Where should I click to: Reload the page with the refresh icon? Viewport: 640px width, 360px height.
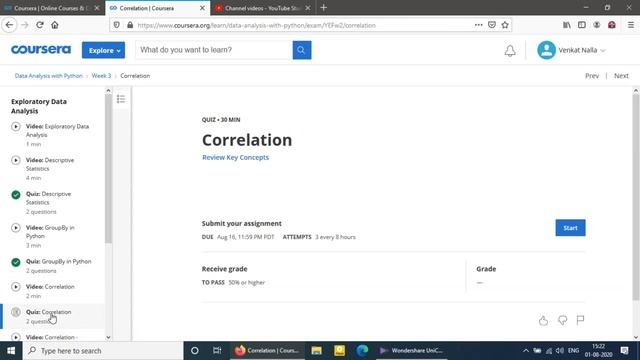40,25
